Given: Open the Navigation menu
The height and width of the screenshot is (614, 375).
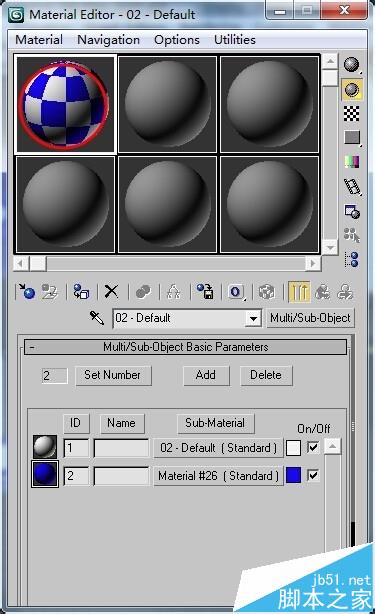Looking at the screenshot, I should (108, 40).
